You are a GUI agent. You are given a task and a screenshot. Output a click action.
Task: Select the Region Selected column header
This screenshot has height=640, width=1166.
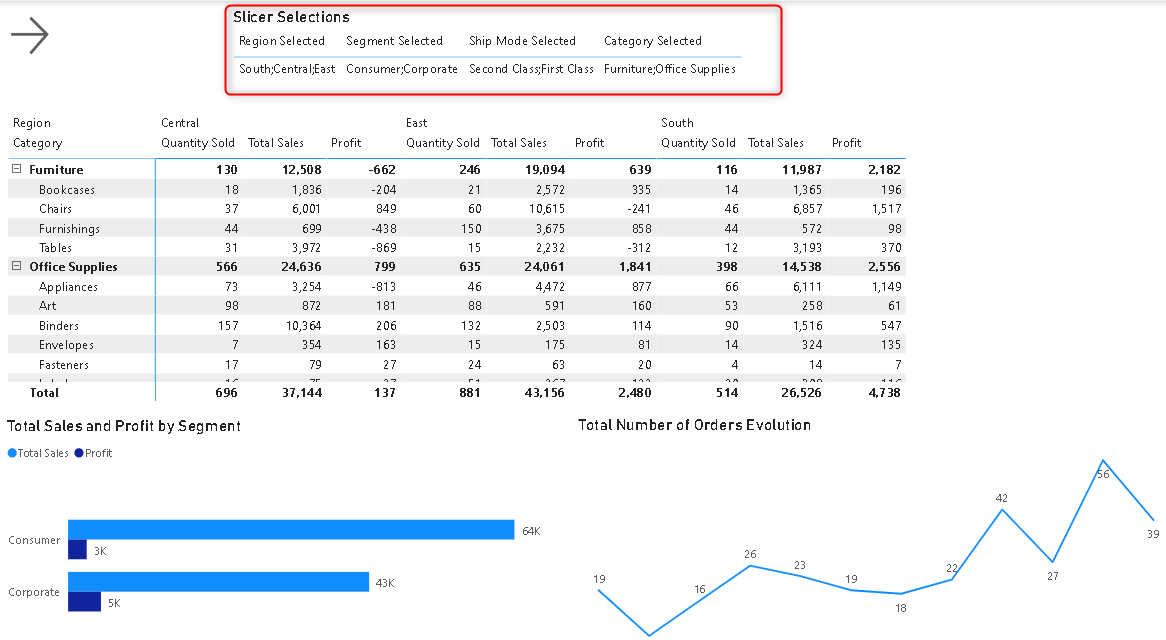(x=281, y=41)
